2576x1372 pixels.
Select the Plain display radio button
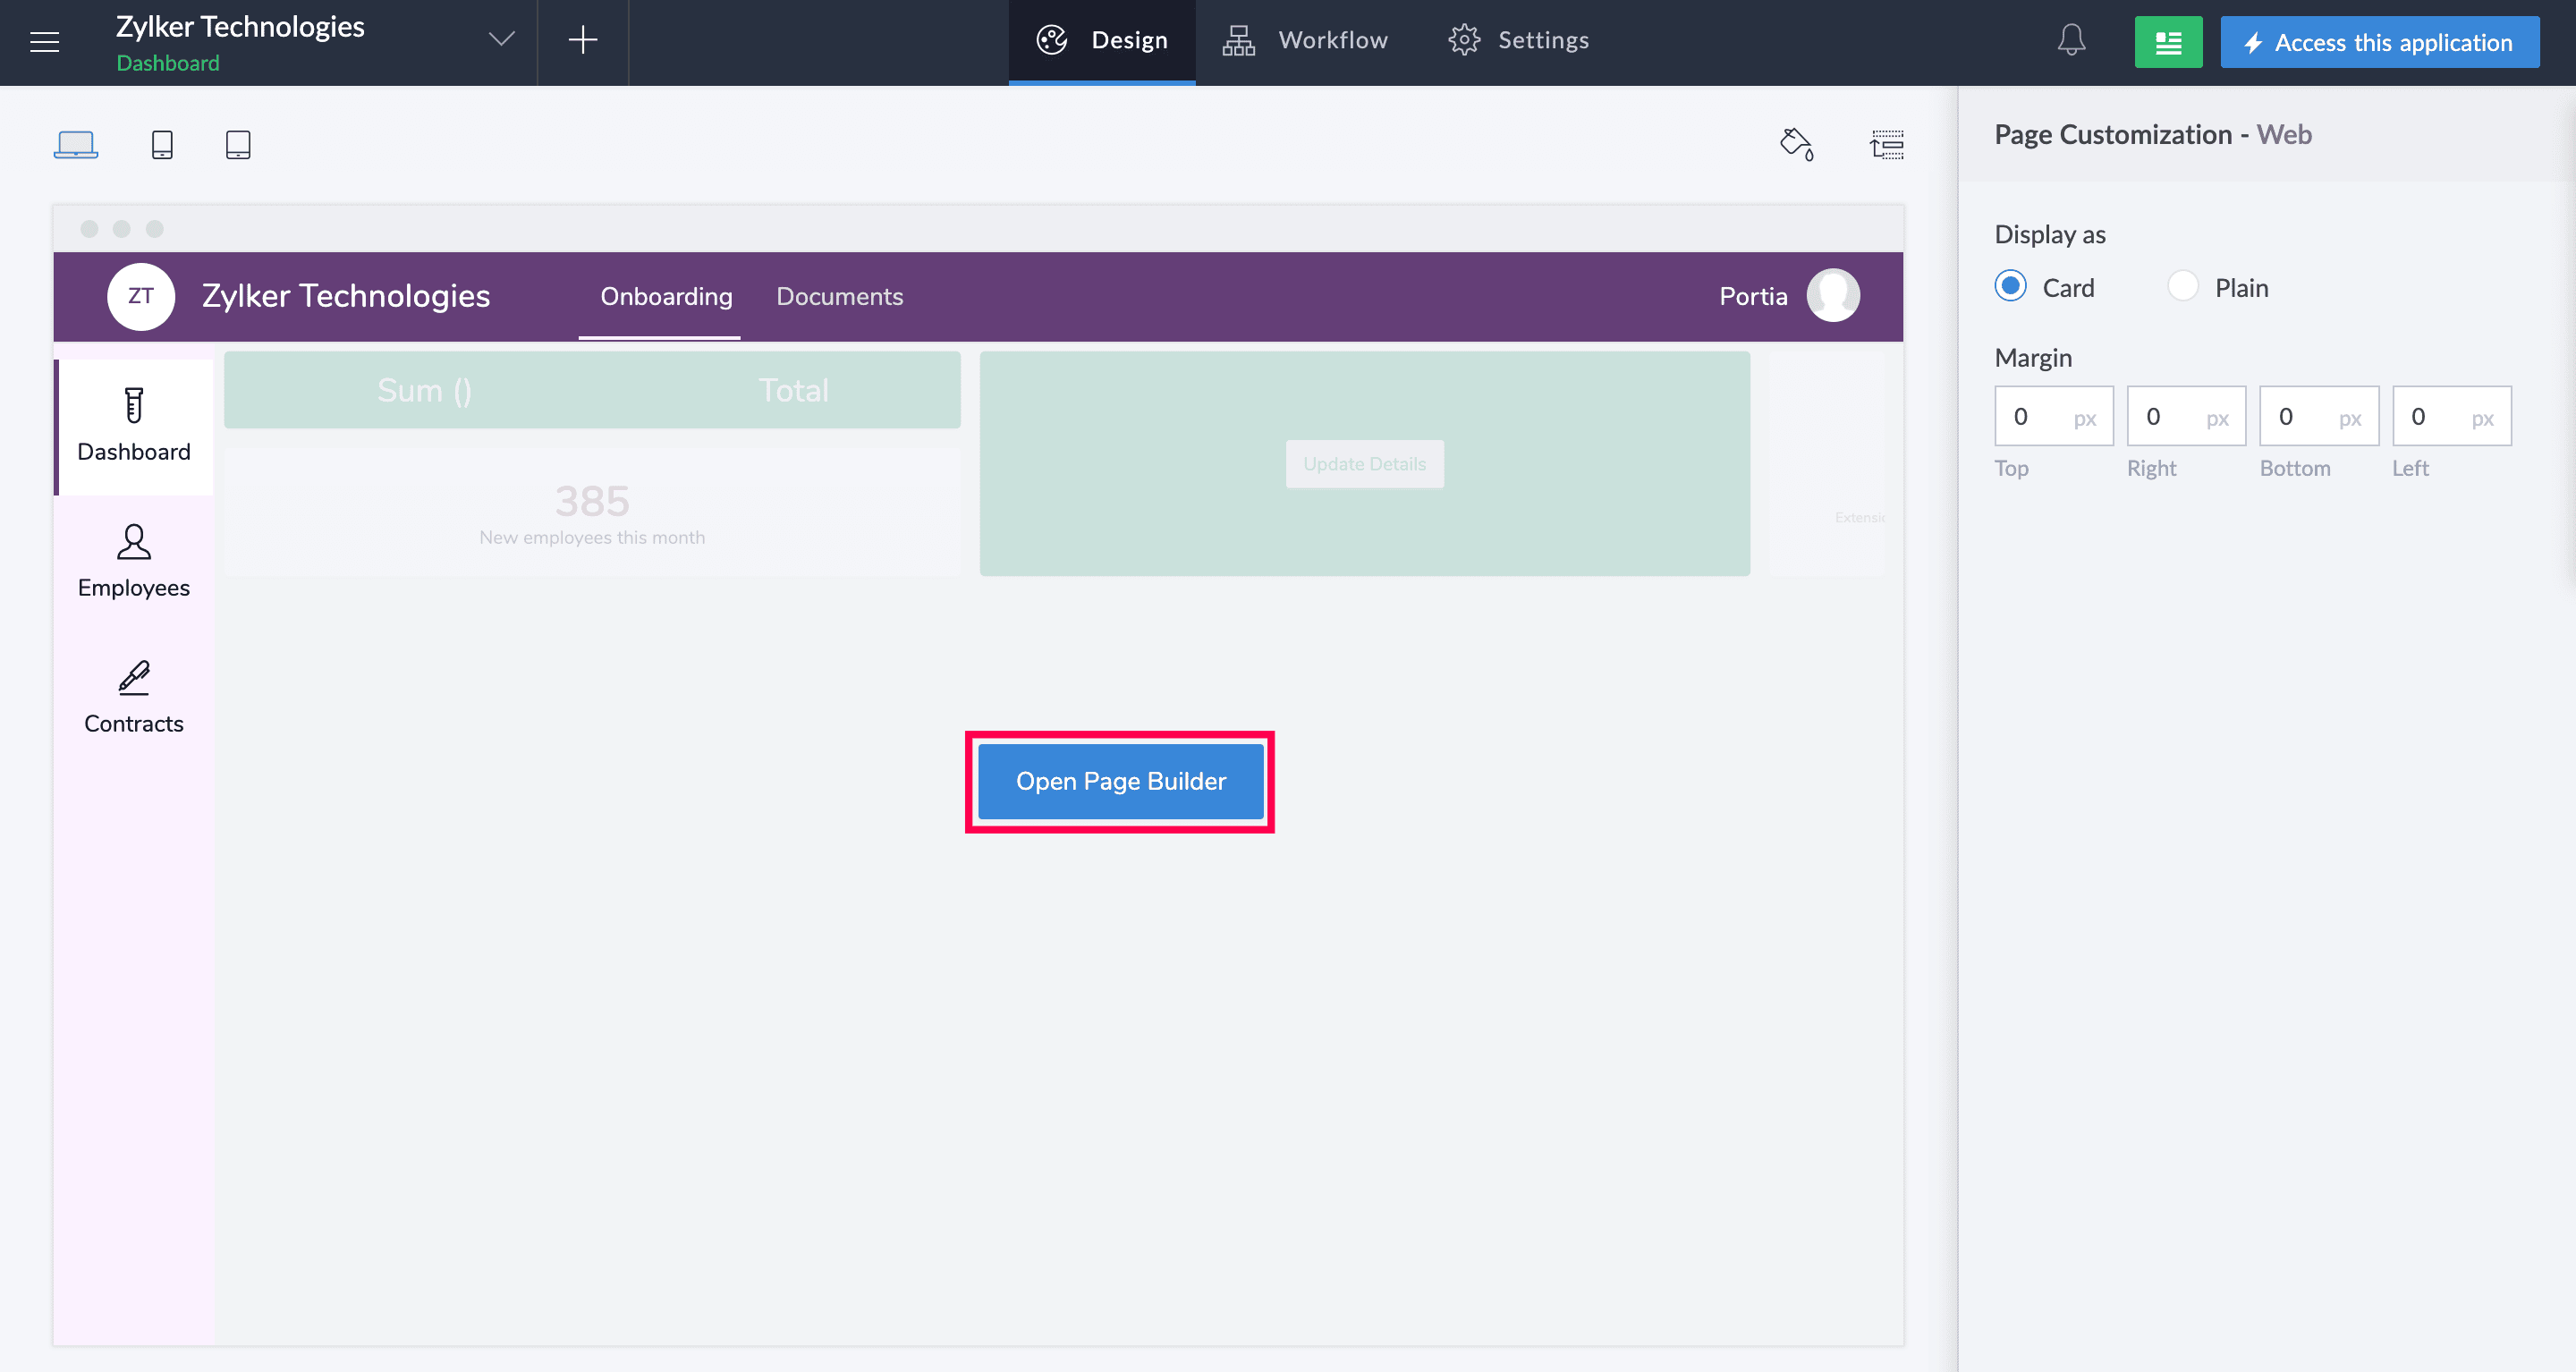2182,287
